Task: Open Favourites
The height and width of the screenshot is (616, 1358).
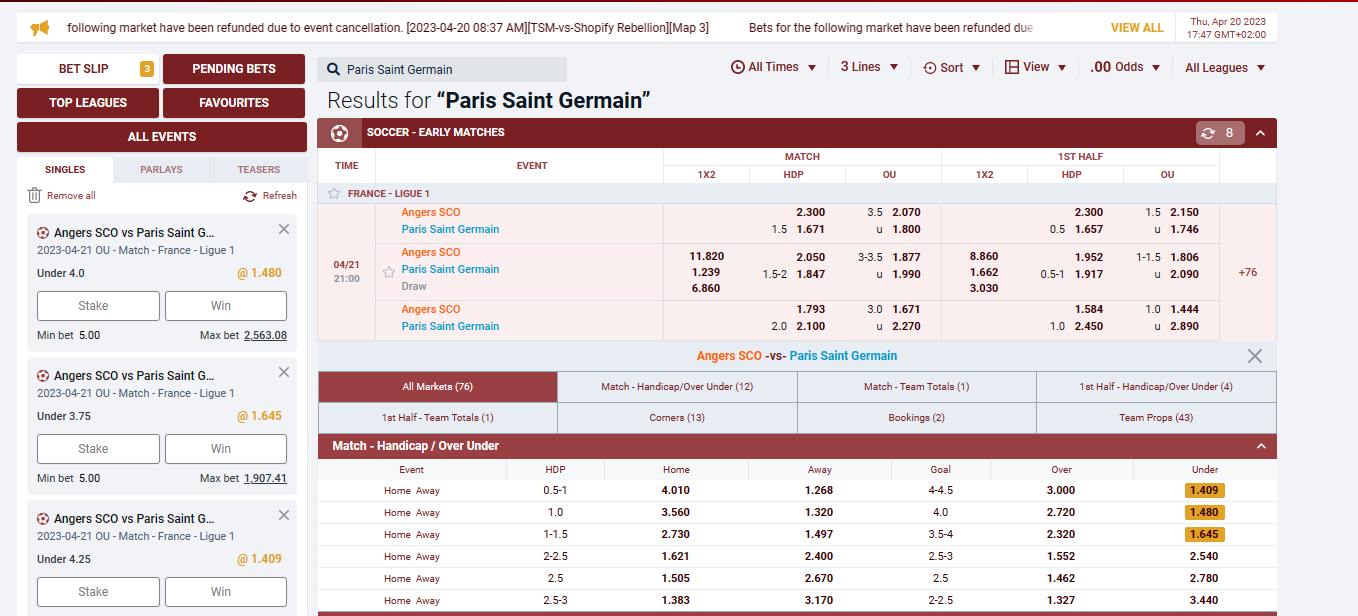Action: (x=234, y=103)
